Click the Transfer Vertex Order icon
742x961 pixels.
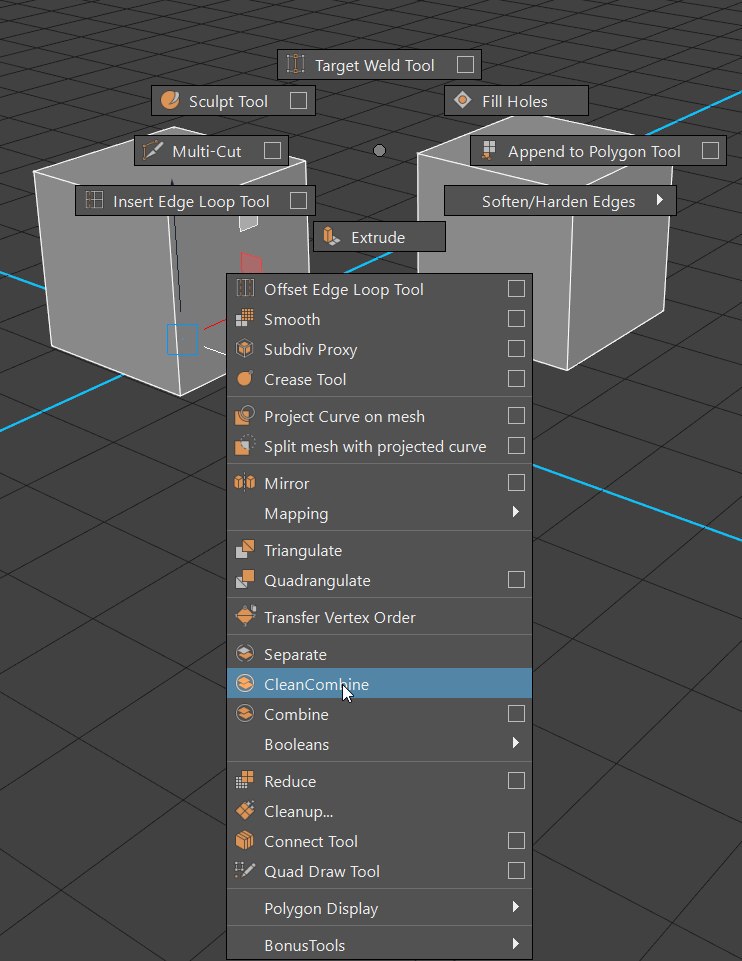click(x=245, y=616)
